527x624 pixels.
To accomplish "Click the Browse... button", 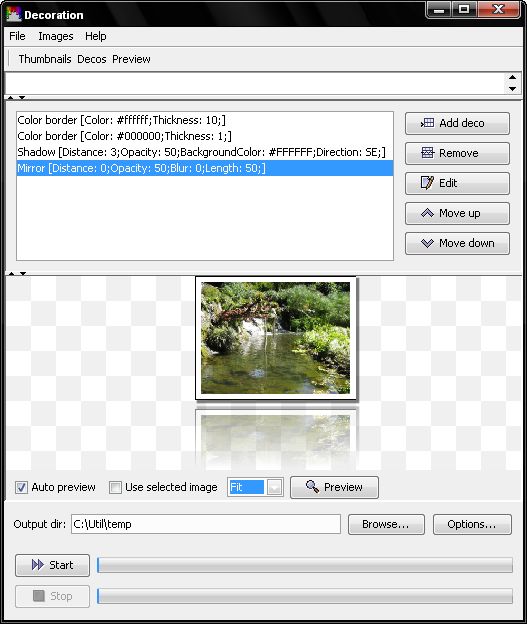I will (x=386, y=524).
